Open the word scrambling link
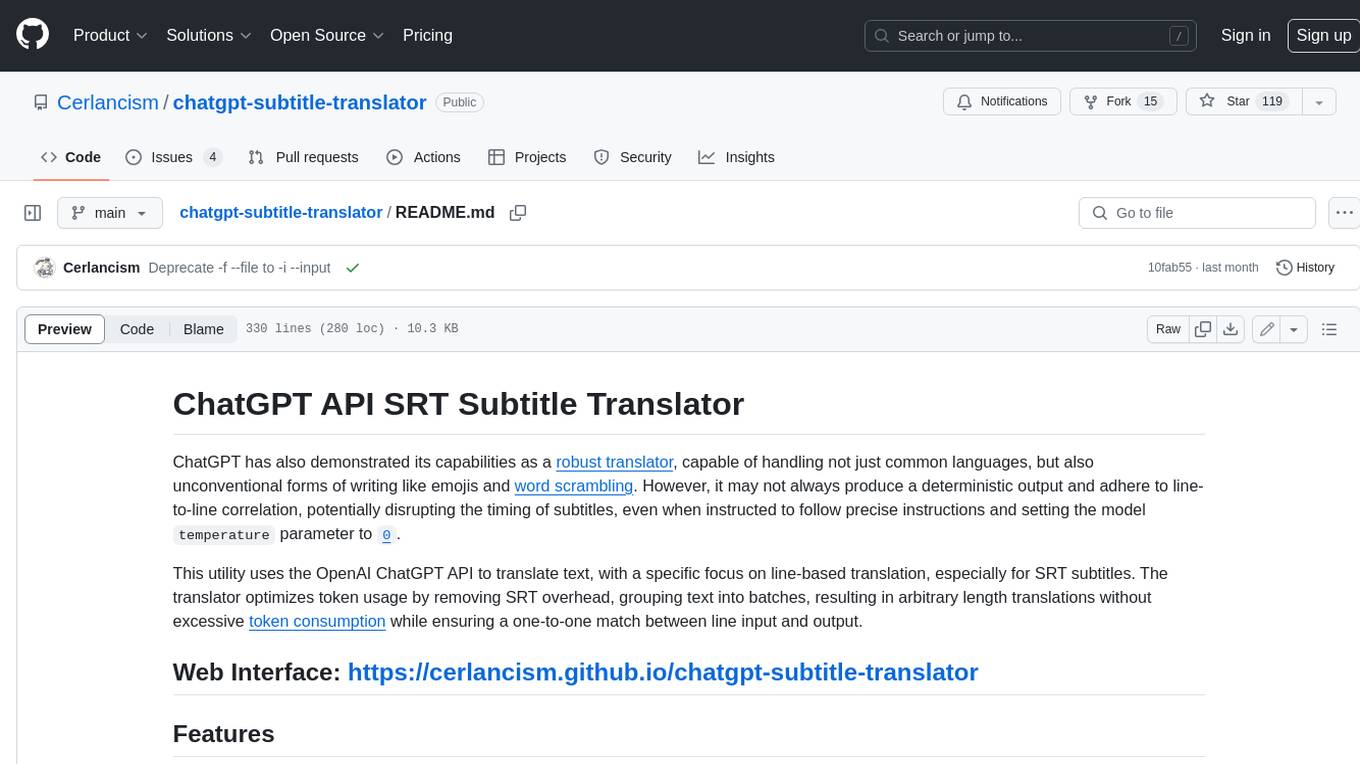The image size is (1360, 764). tap(574, 486)
